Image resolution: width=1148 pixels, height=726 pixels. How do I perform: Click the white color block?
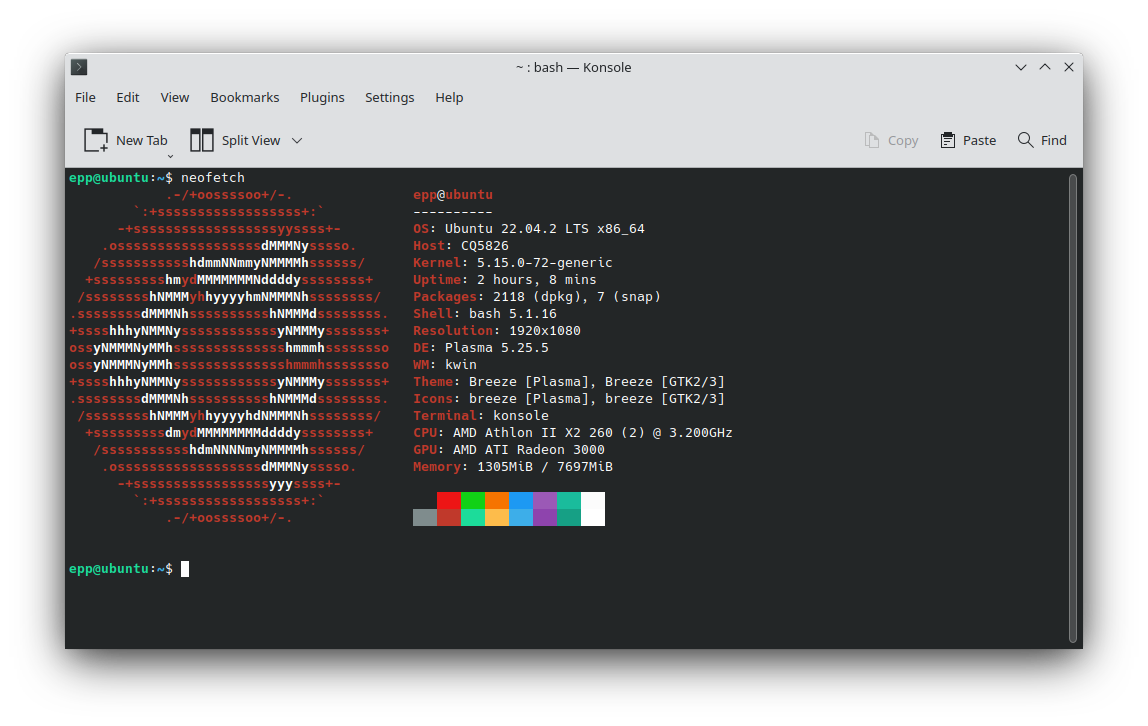pos(593,509)
